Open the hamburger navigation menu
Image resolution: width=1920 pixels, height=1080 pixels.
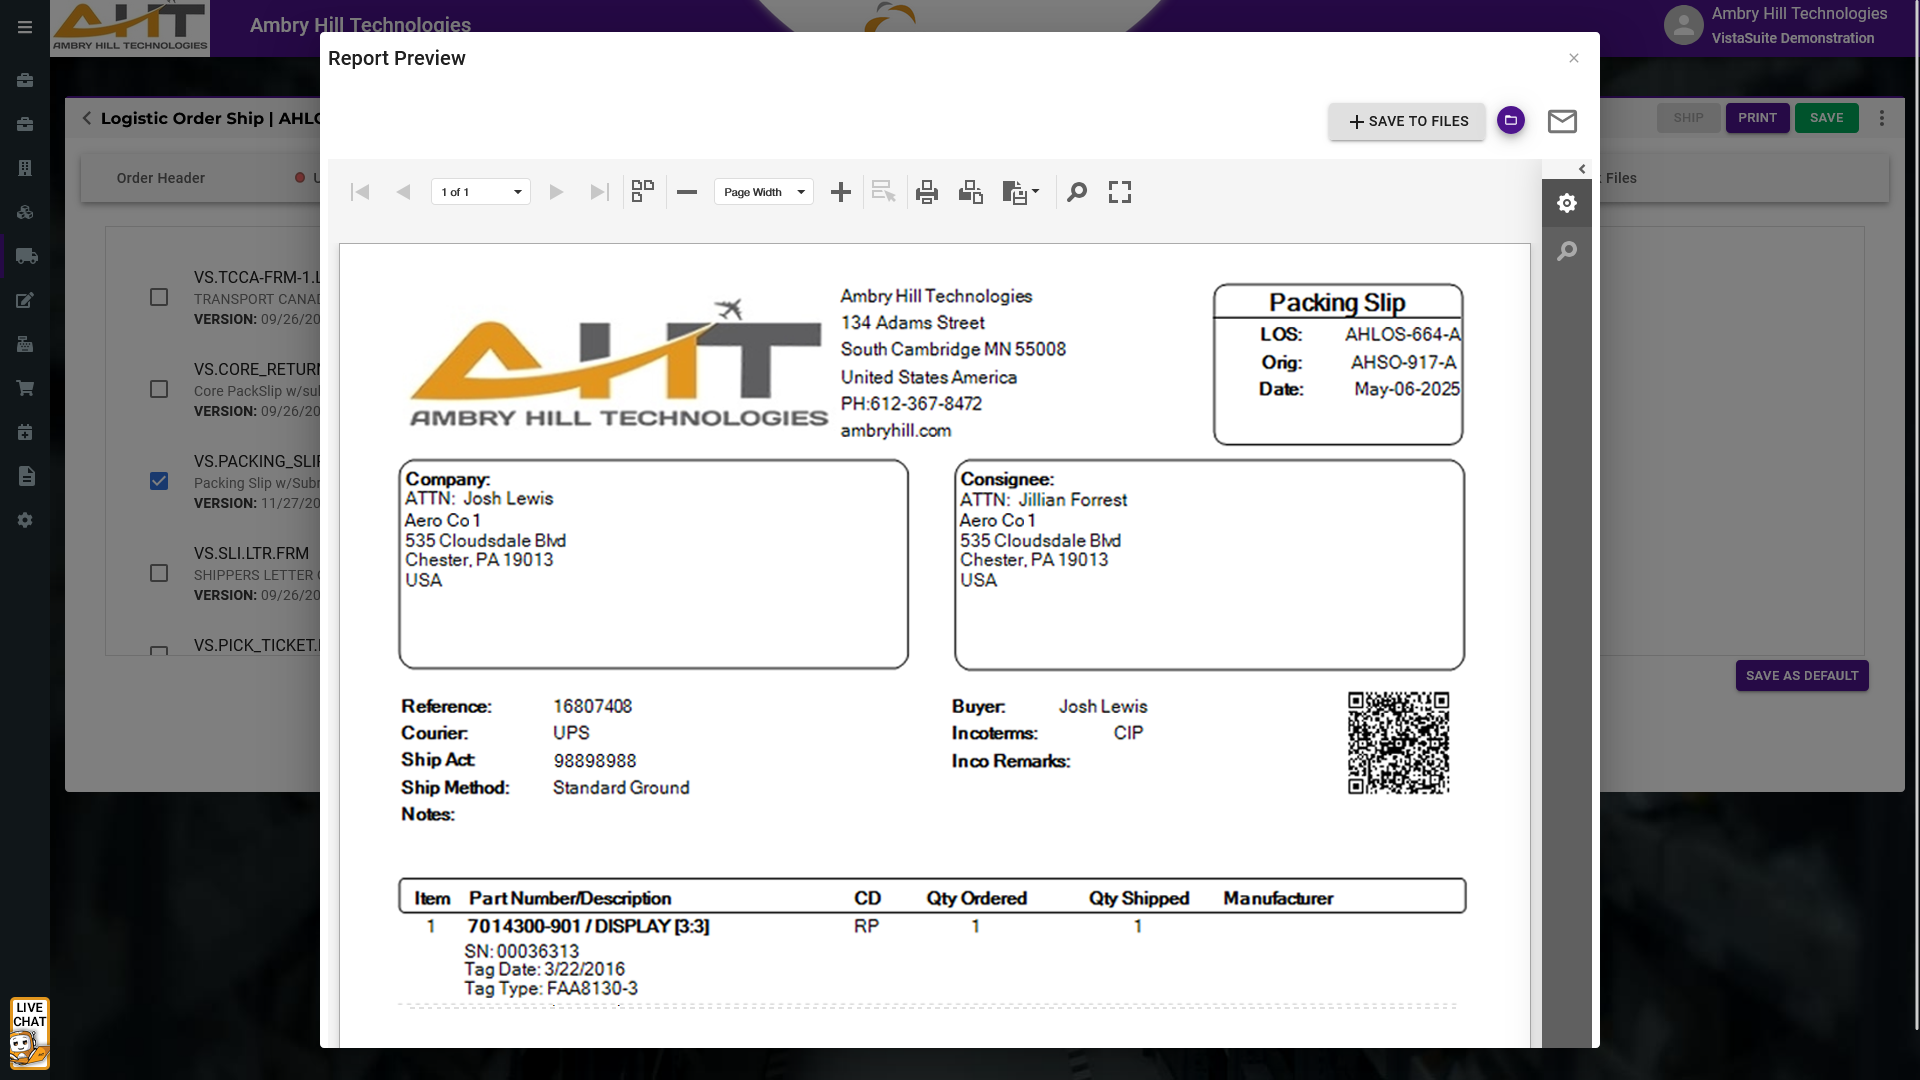25,27
